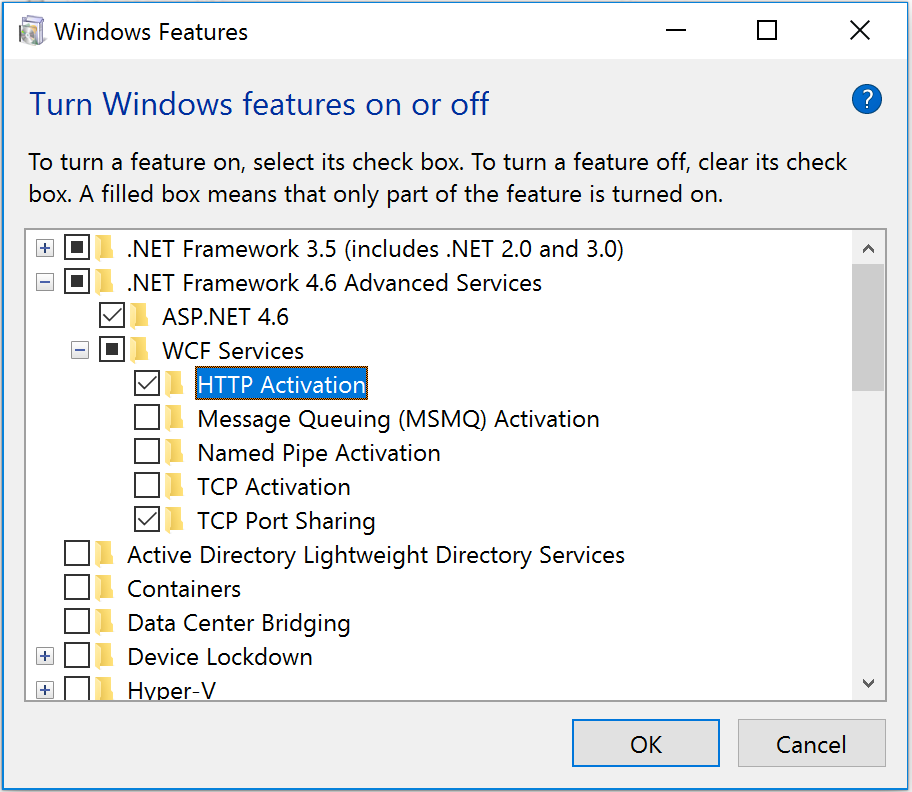Collapse the WCF Services subtree

[x=80, y=351]
